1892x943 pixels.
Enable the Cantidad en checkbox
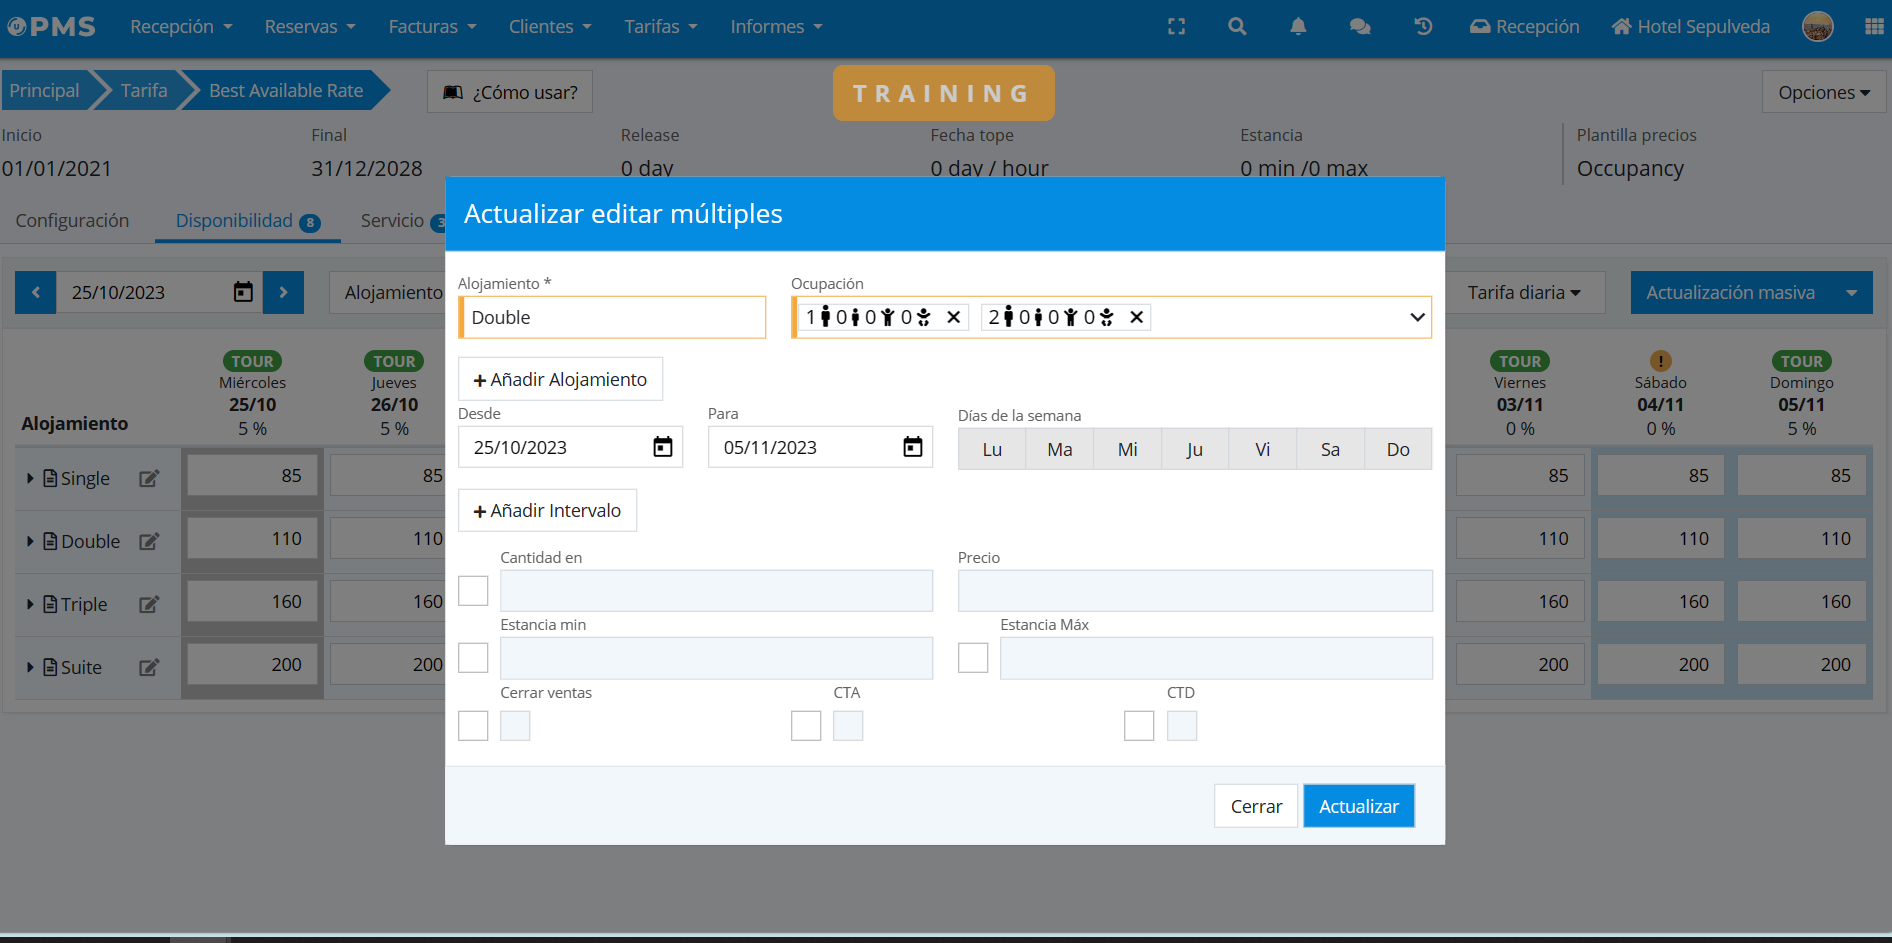click(x=473, y=591)
